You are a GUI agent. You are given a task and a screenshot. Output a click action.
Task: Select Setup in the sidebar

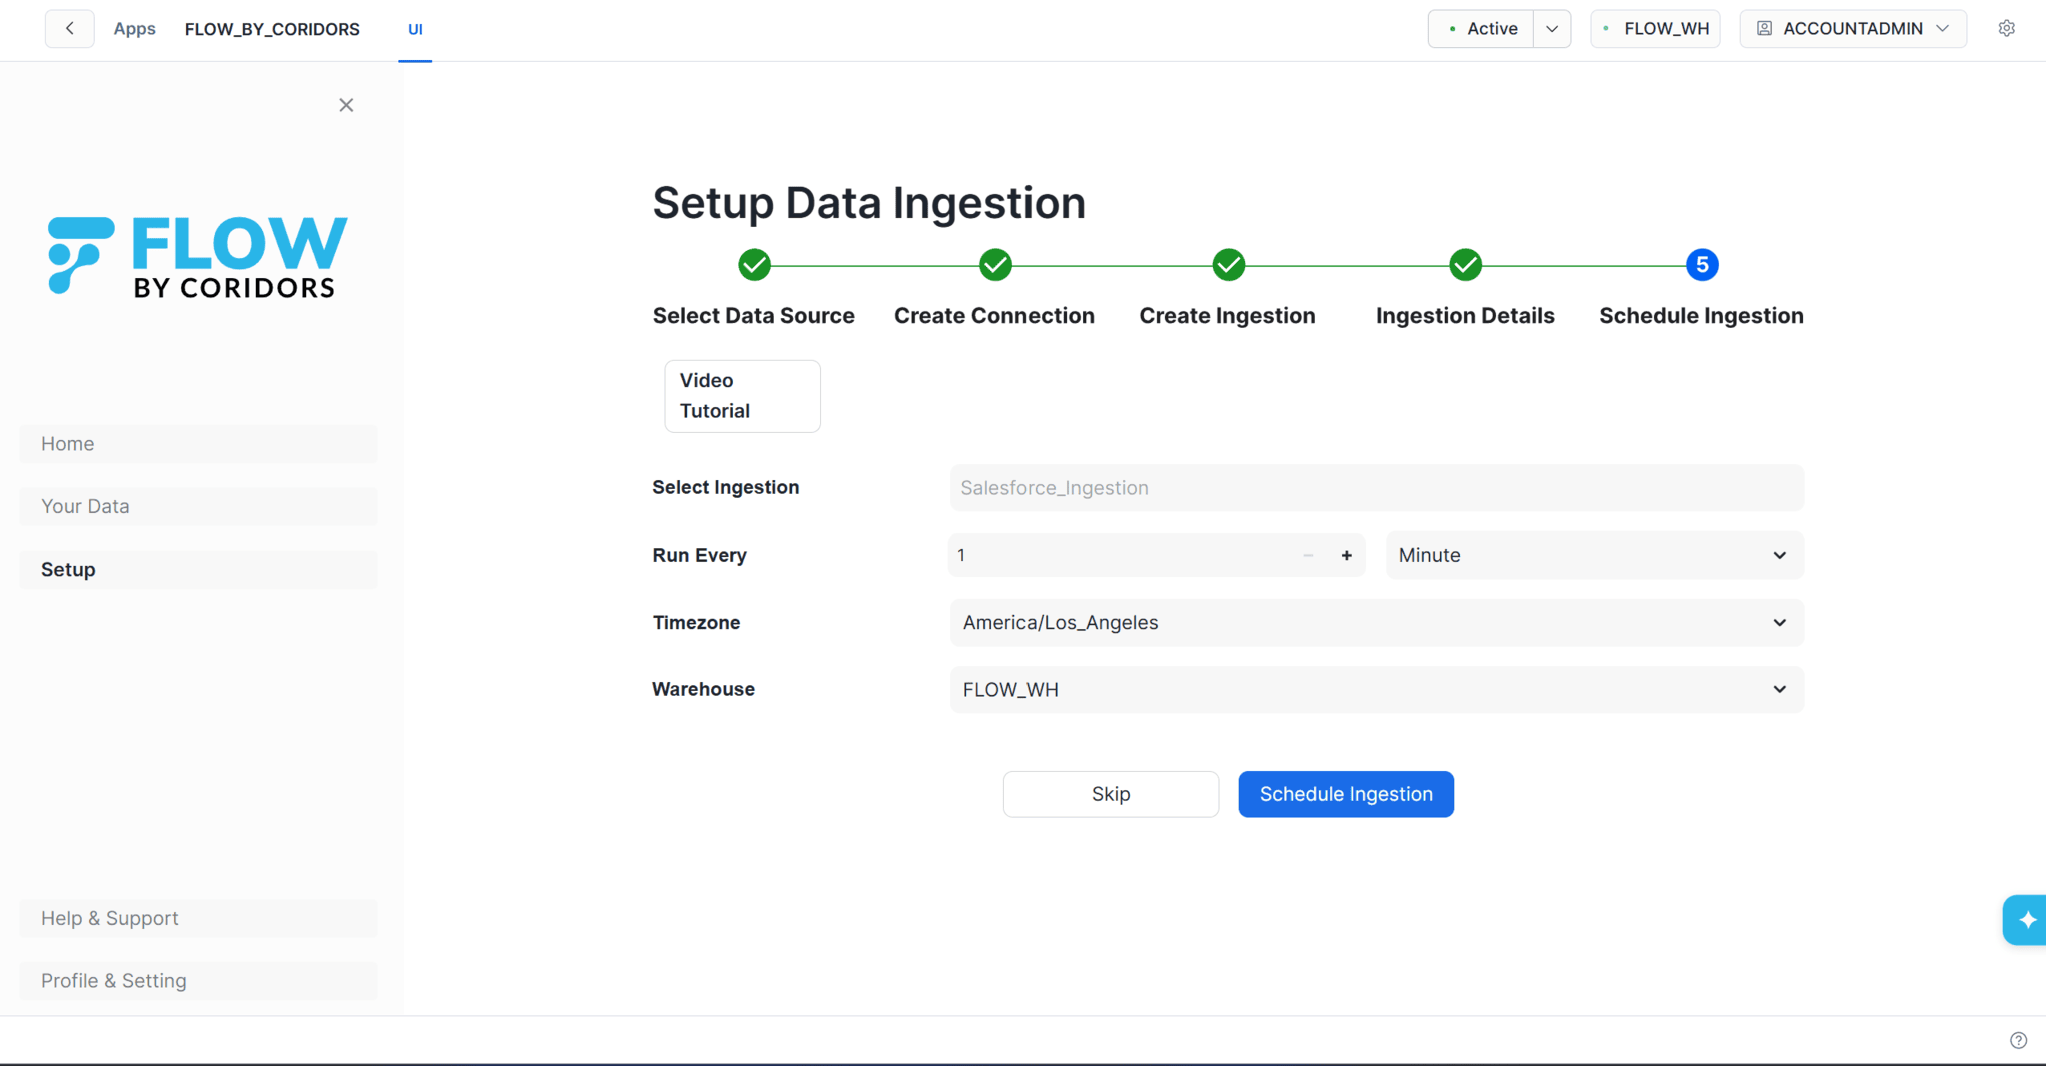[x=198, y=570]
